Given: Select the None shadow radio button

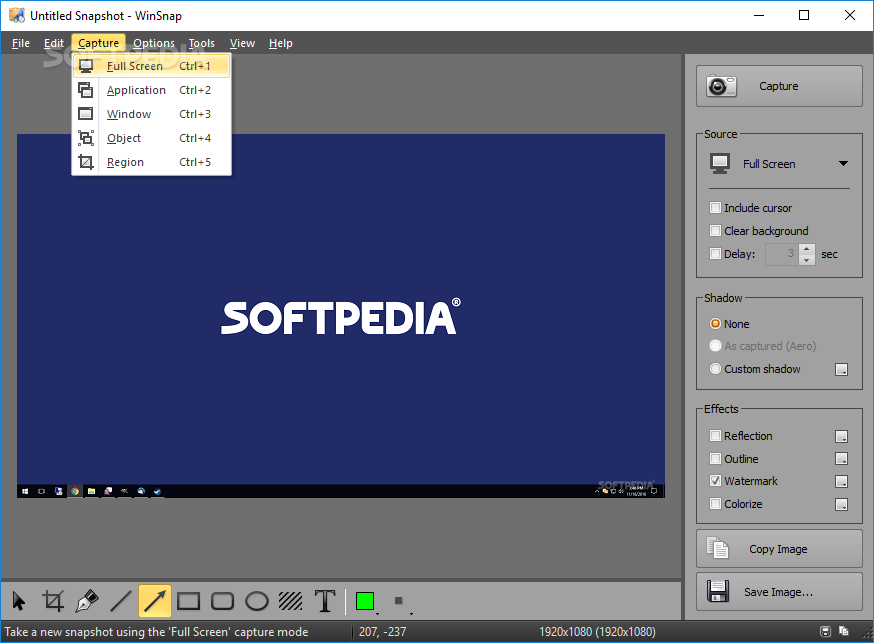Looking at the screenshot, I should pyautogui.click(x=715, y=324).
